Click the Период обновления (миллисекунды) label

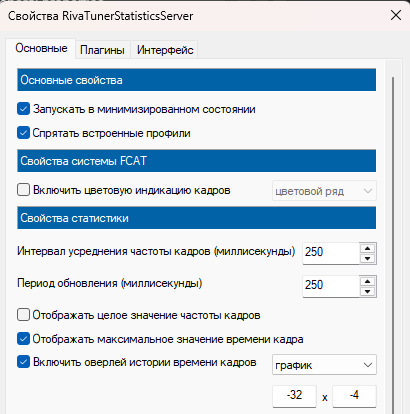[x=110, y=283]
